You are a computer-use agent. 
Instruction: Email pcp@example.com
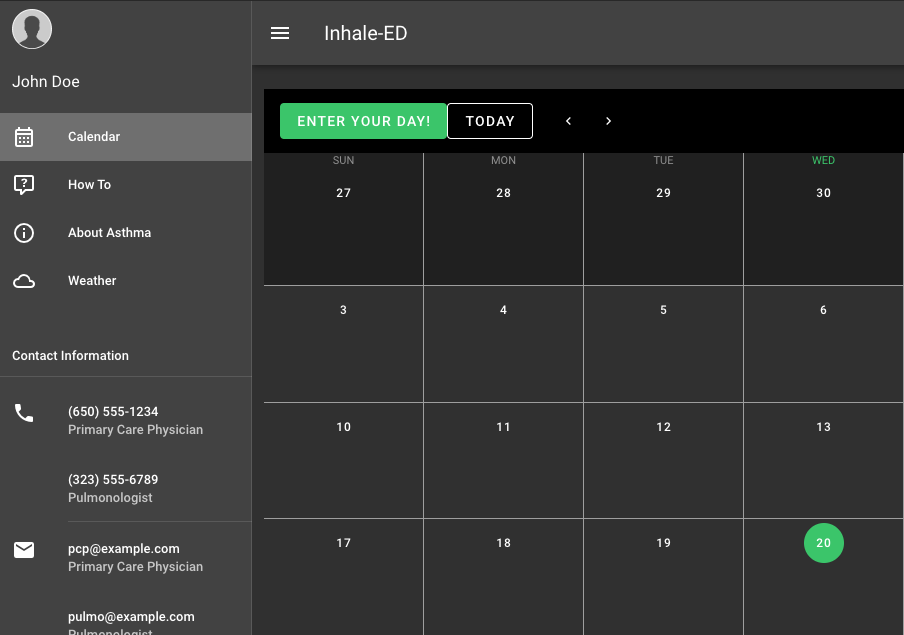click(123, 549)
